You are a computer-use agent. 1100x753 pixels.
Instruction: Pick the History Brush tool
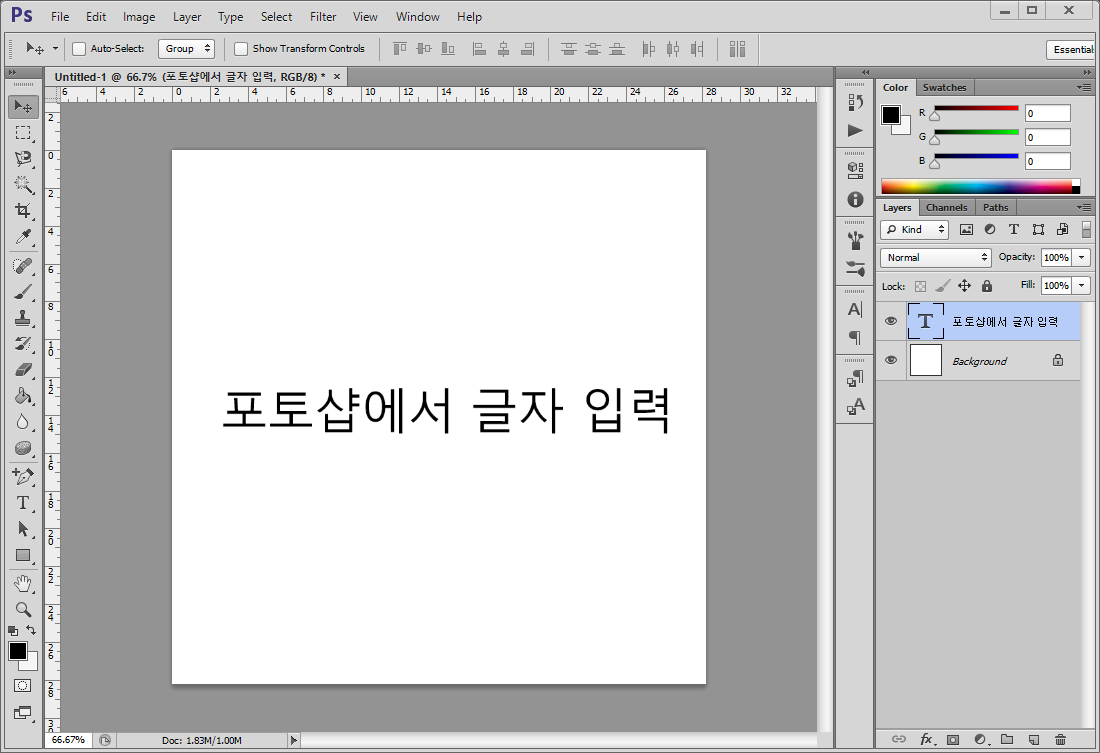(23, 344)
